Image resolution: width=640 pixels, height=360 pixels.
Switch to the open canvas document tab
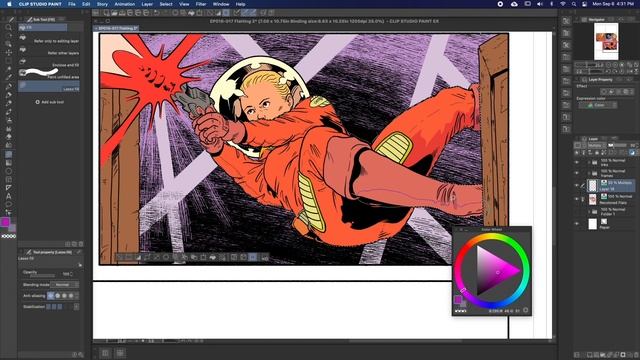coord(117,28)
